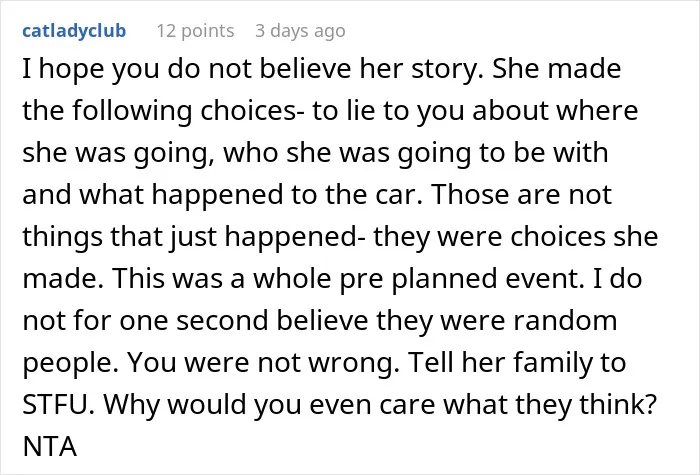Click the phrase Tell her family to

coord(517,362)
